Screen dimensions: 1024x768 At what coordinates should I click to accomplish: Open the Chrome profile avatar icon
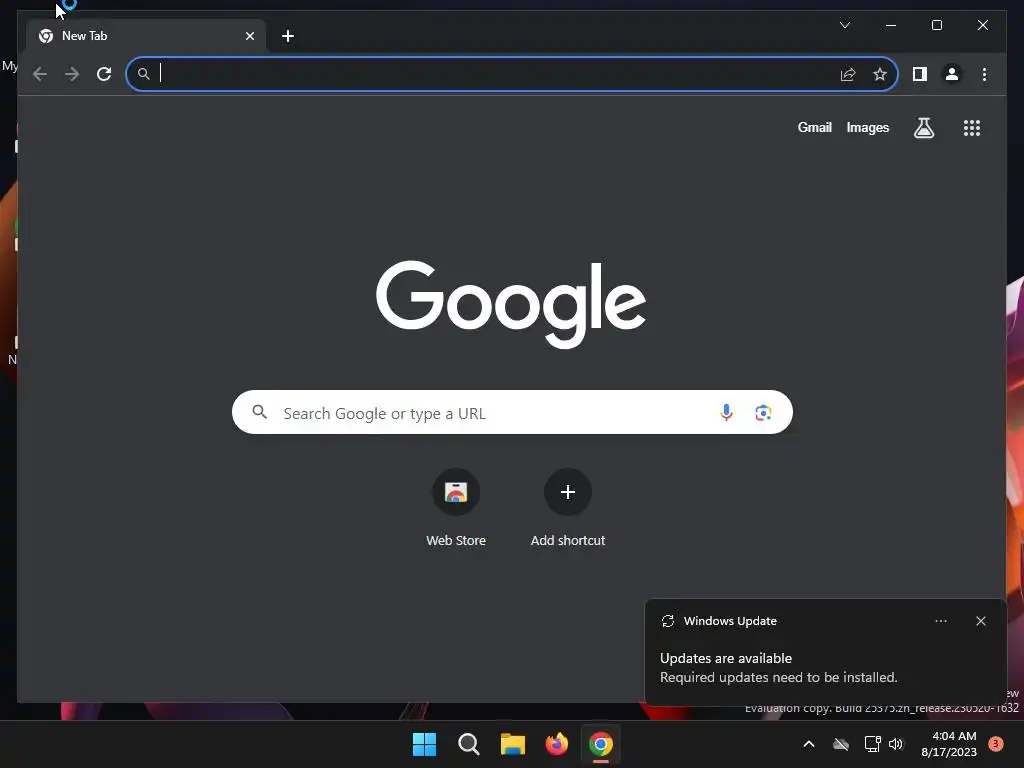pyautogui.click(x=952, y=74)
